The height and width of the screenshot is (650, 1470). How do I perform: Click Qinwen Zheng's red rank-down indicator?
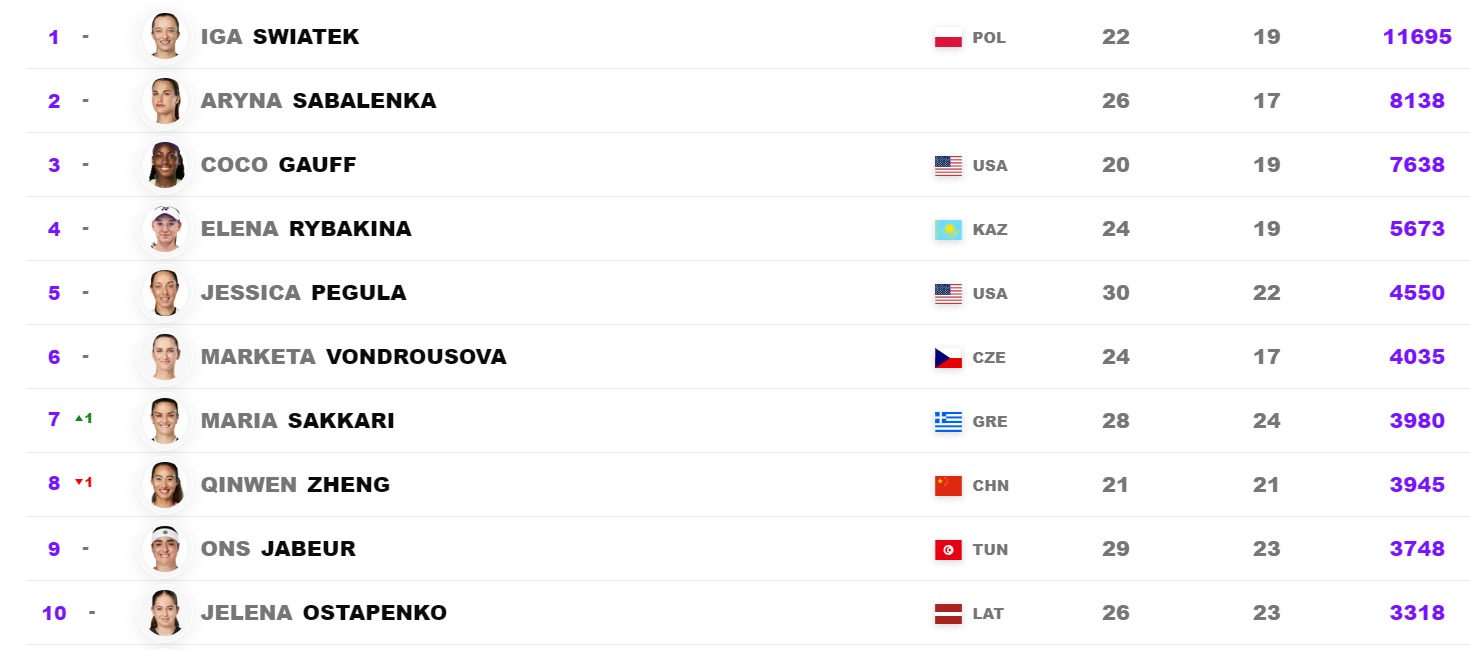(x=84, y=483)
